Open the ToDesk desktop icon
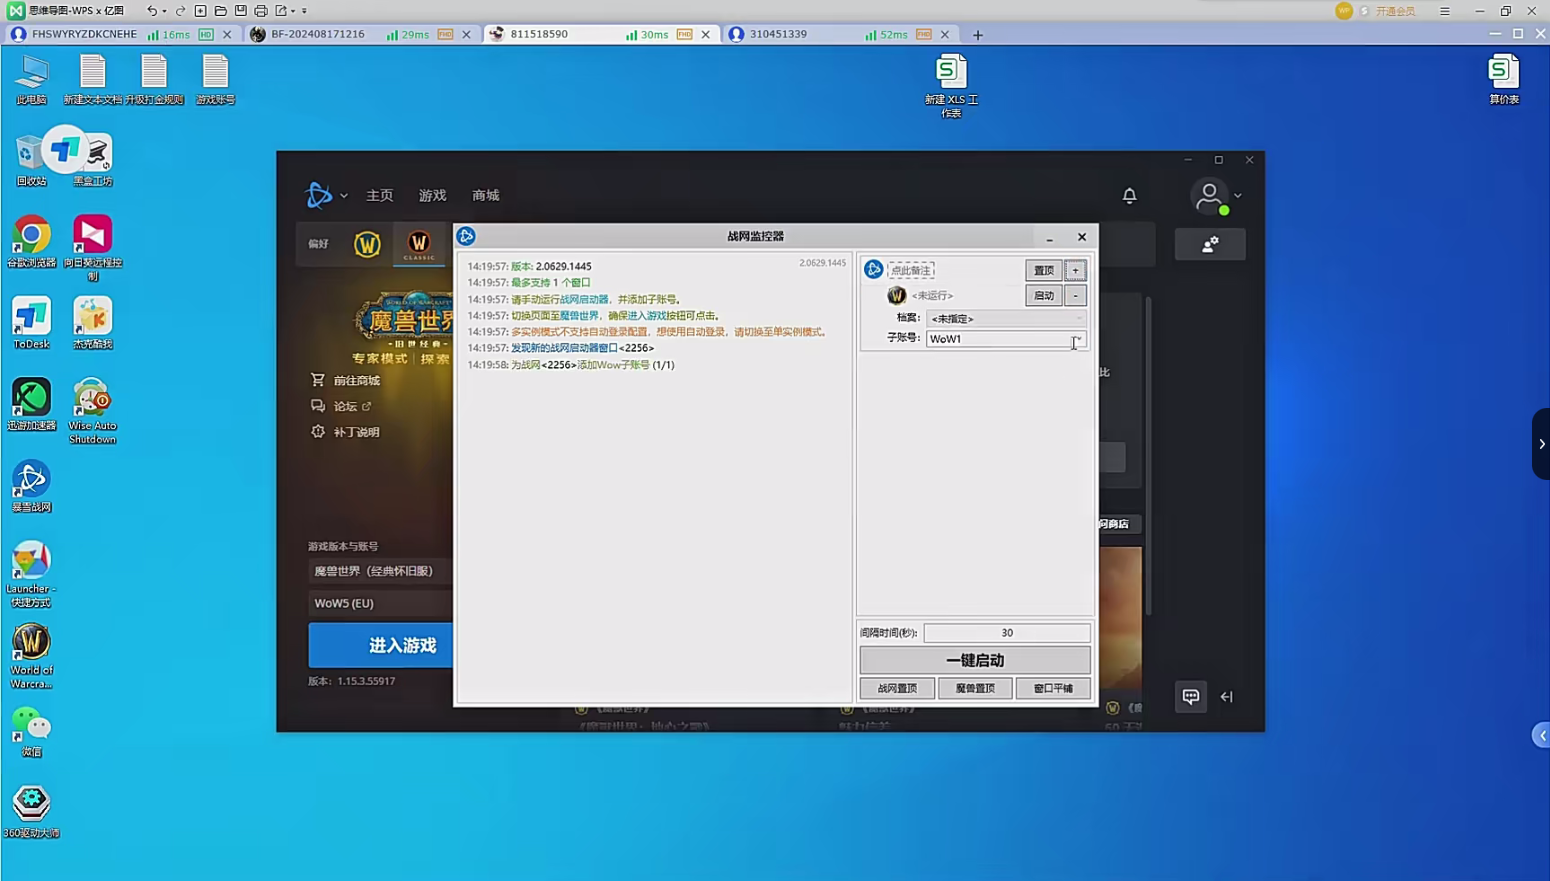This screenshot has height=881, width=1550. [31, 323]
